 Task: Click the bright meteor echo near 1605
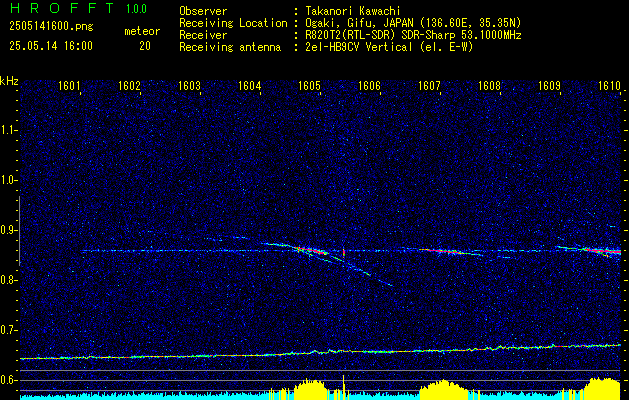pos(312,250)
